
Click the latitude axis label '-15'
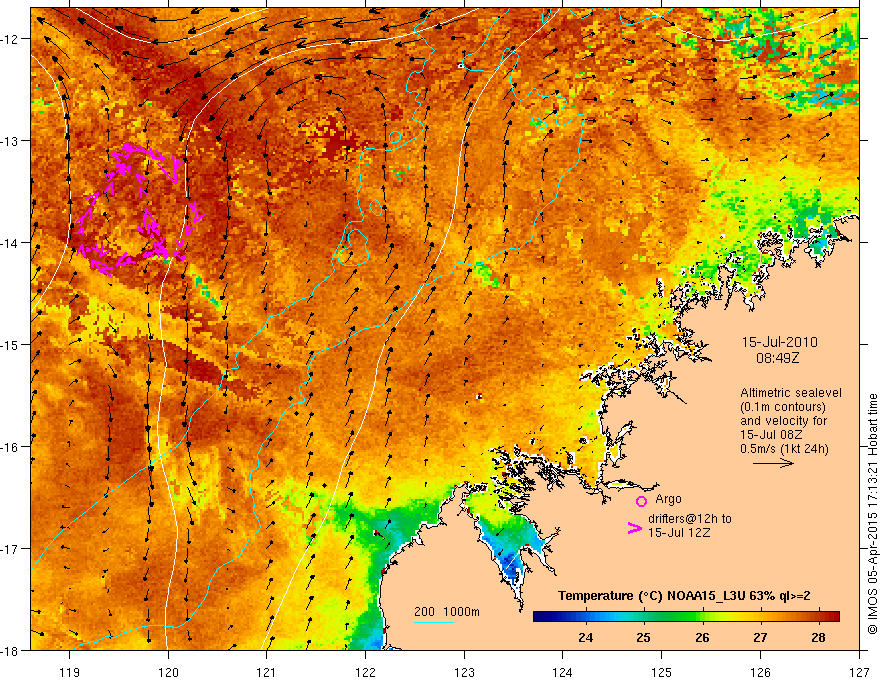[11, 344]
